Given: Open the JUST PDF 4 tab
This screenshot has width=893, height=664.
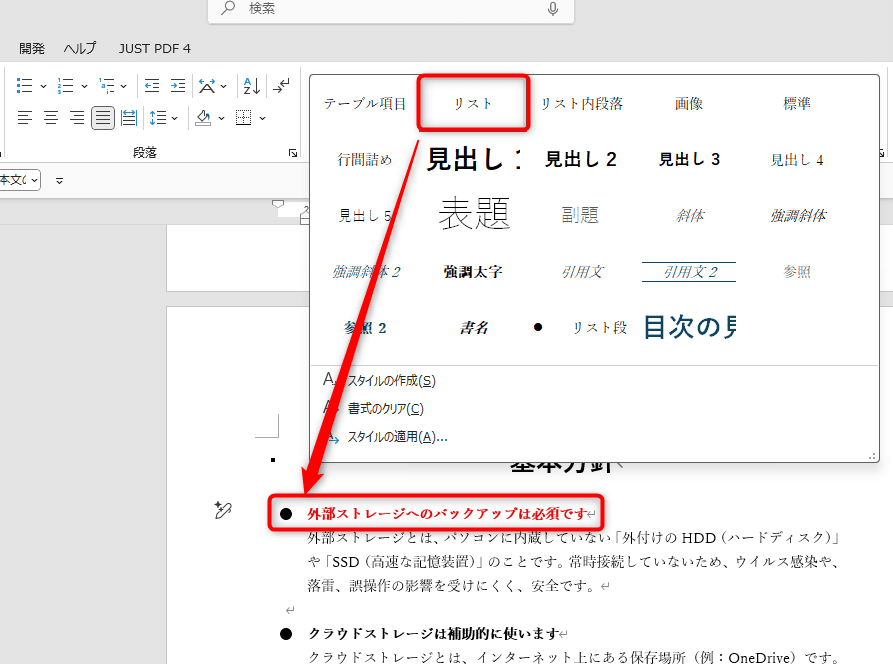Looking at the screenshot, I should tap(153, 47).
